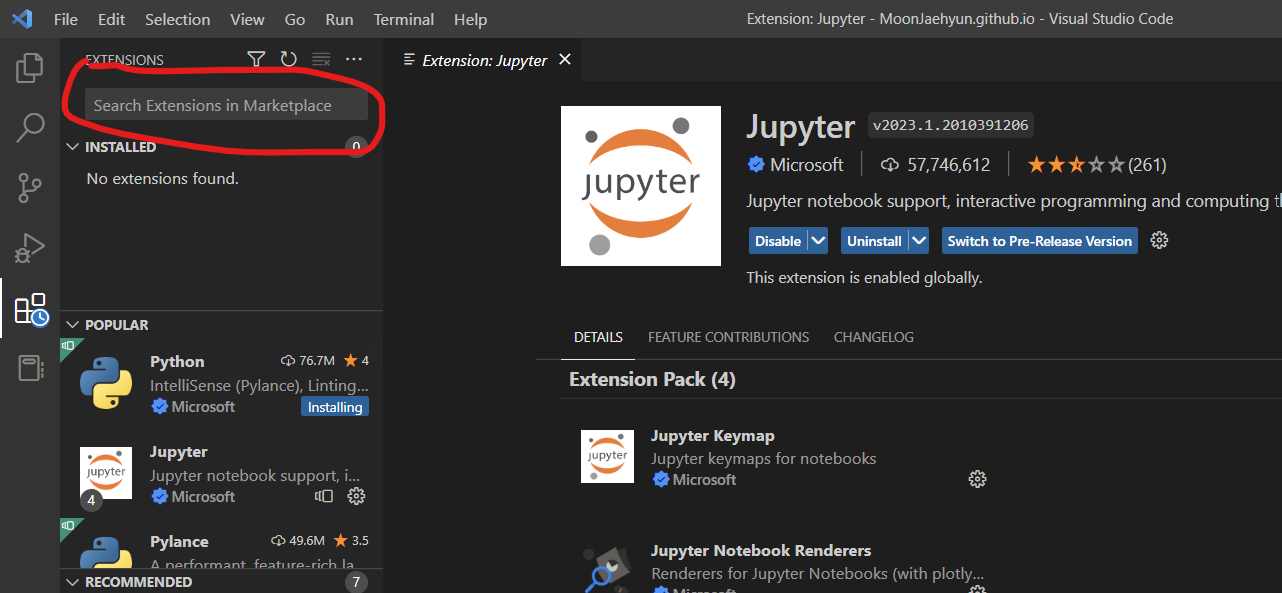1282x593 pixels.
Task: Click the Search Extensions in Marketplace field
Action: [x=226, y=106]
